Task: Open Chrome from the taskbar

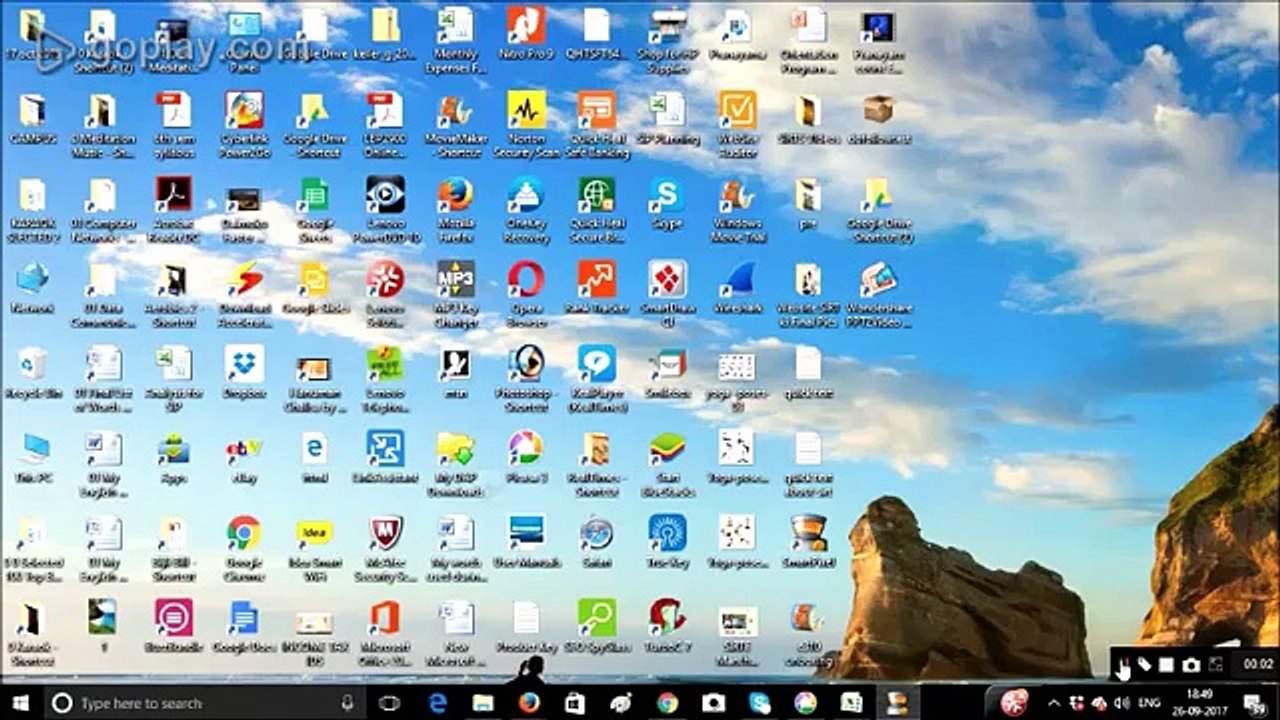Action: tap(667, 703)
